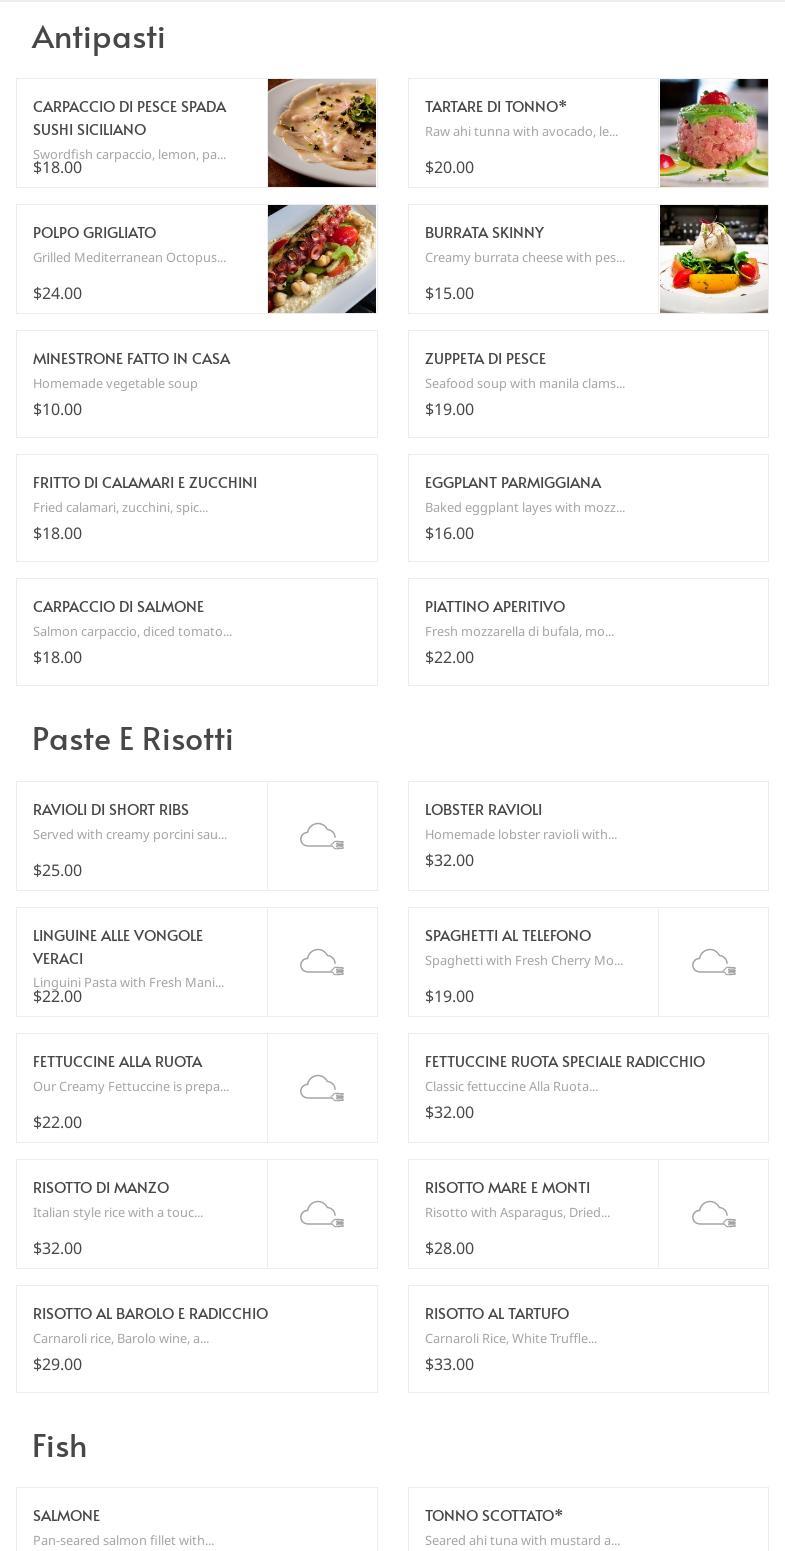785x1551 pixels.
Task: Select the Piattino Aperitivo menu card
Action: click(588, 632)
